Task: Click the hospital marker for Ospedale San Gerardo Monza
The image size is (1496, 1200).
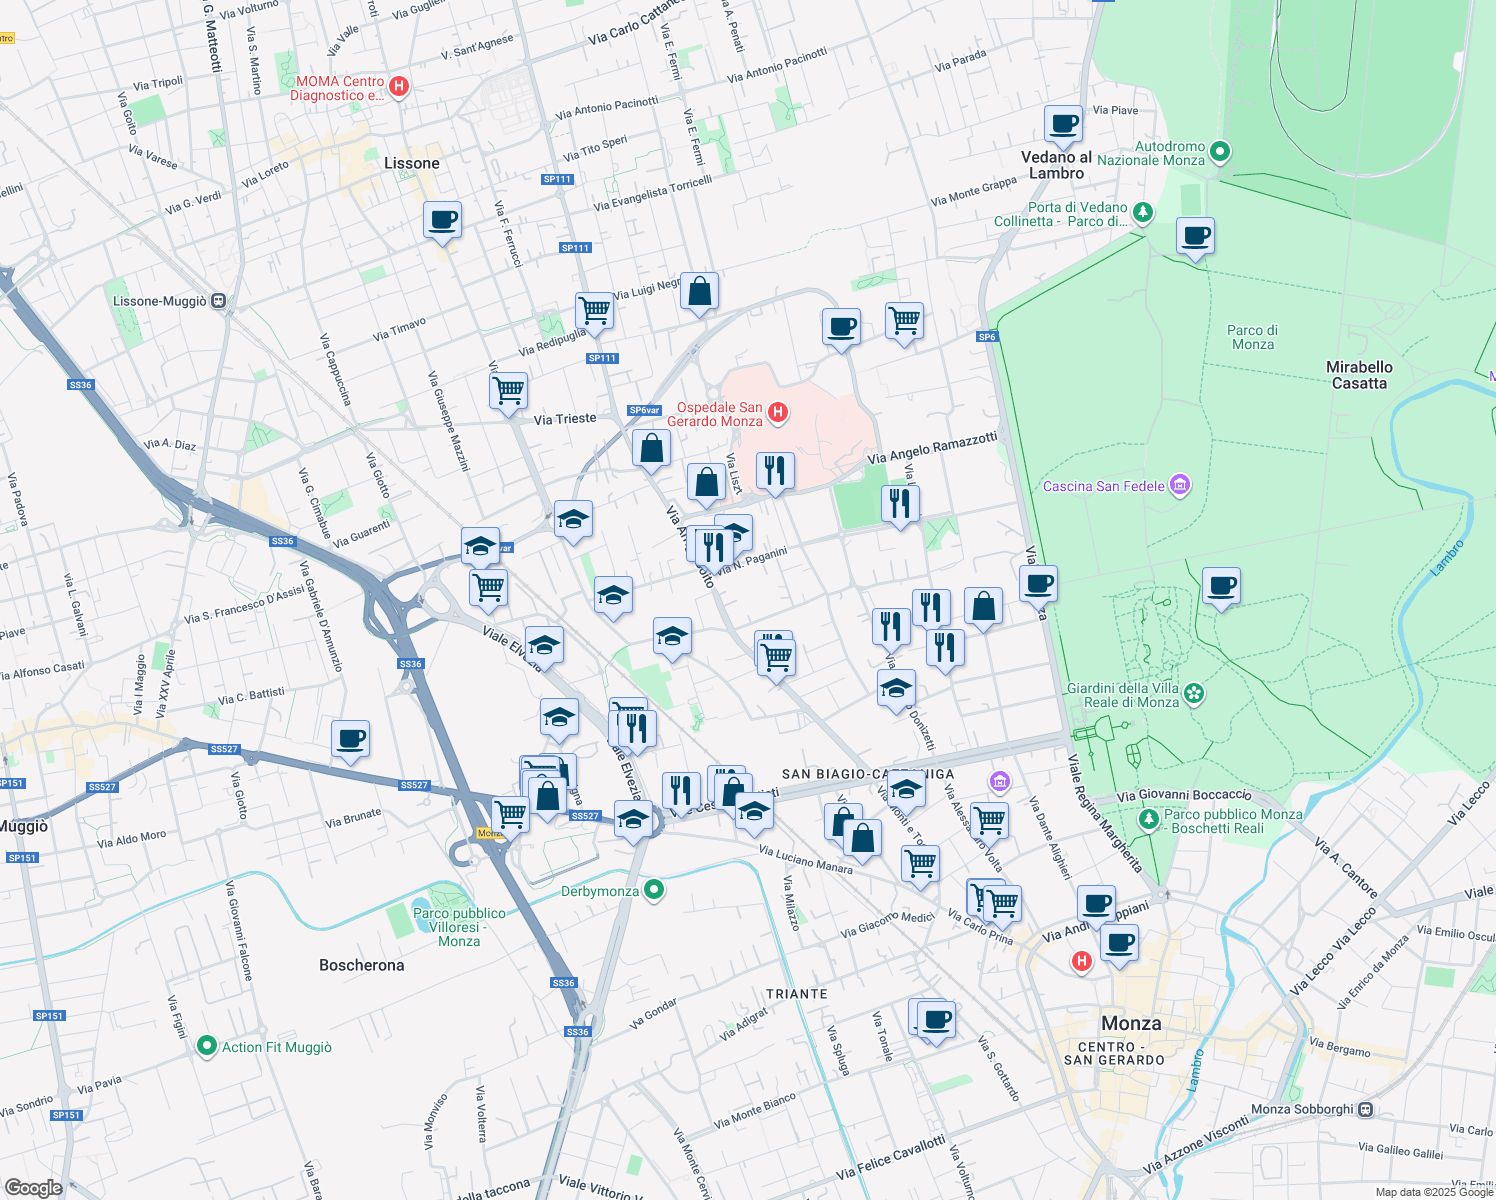Action: 779,412
